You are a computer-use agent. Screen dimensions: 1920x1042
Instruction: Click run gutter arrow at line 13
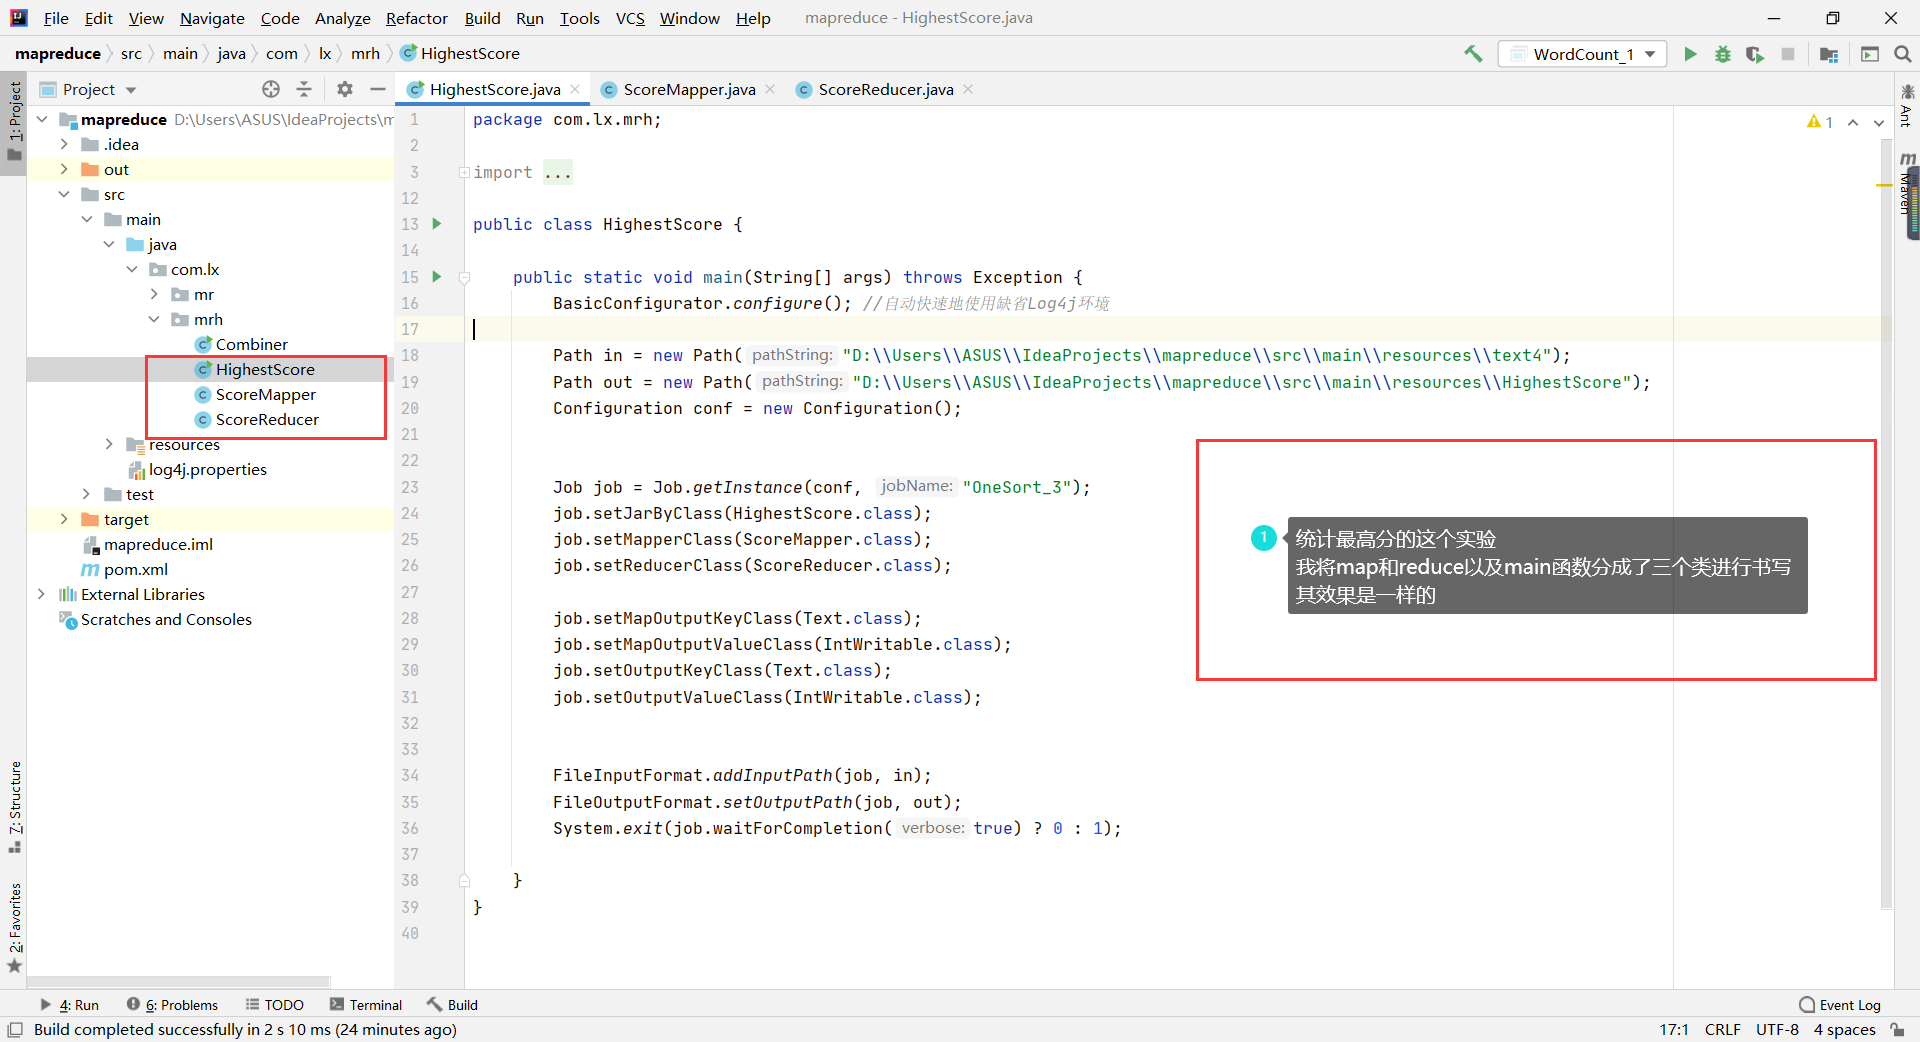point(437,223)
